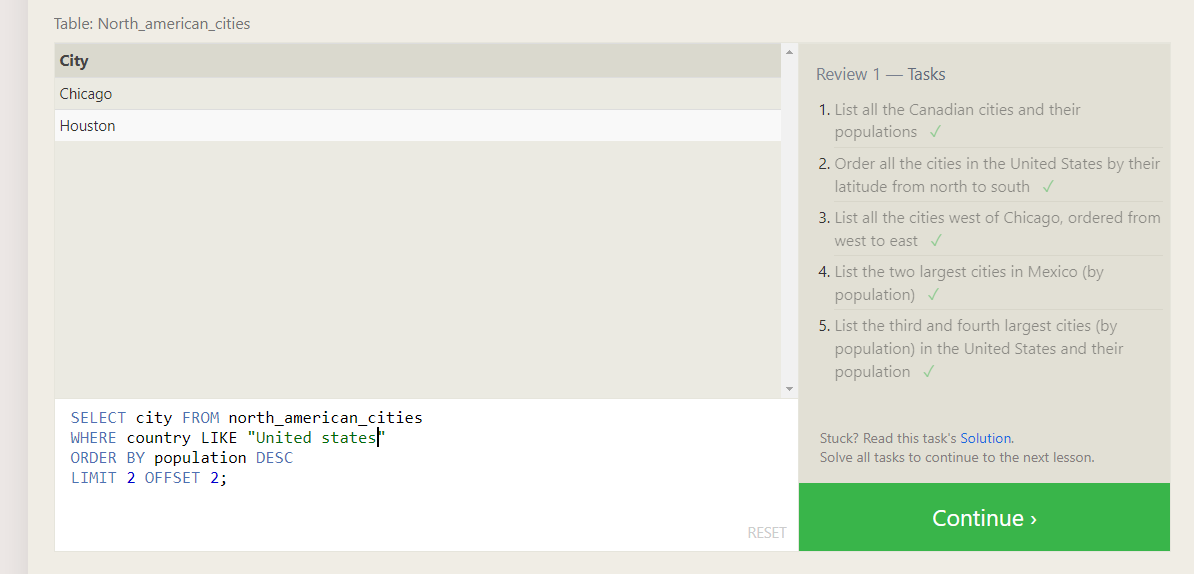Click the "United states" string in the query
Image resolution: width=1194 pixels, height=574 pixels.
coord(316,438)
